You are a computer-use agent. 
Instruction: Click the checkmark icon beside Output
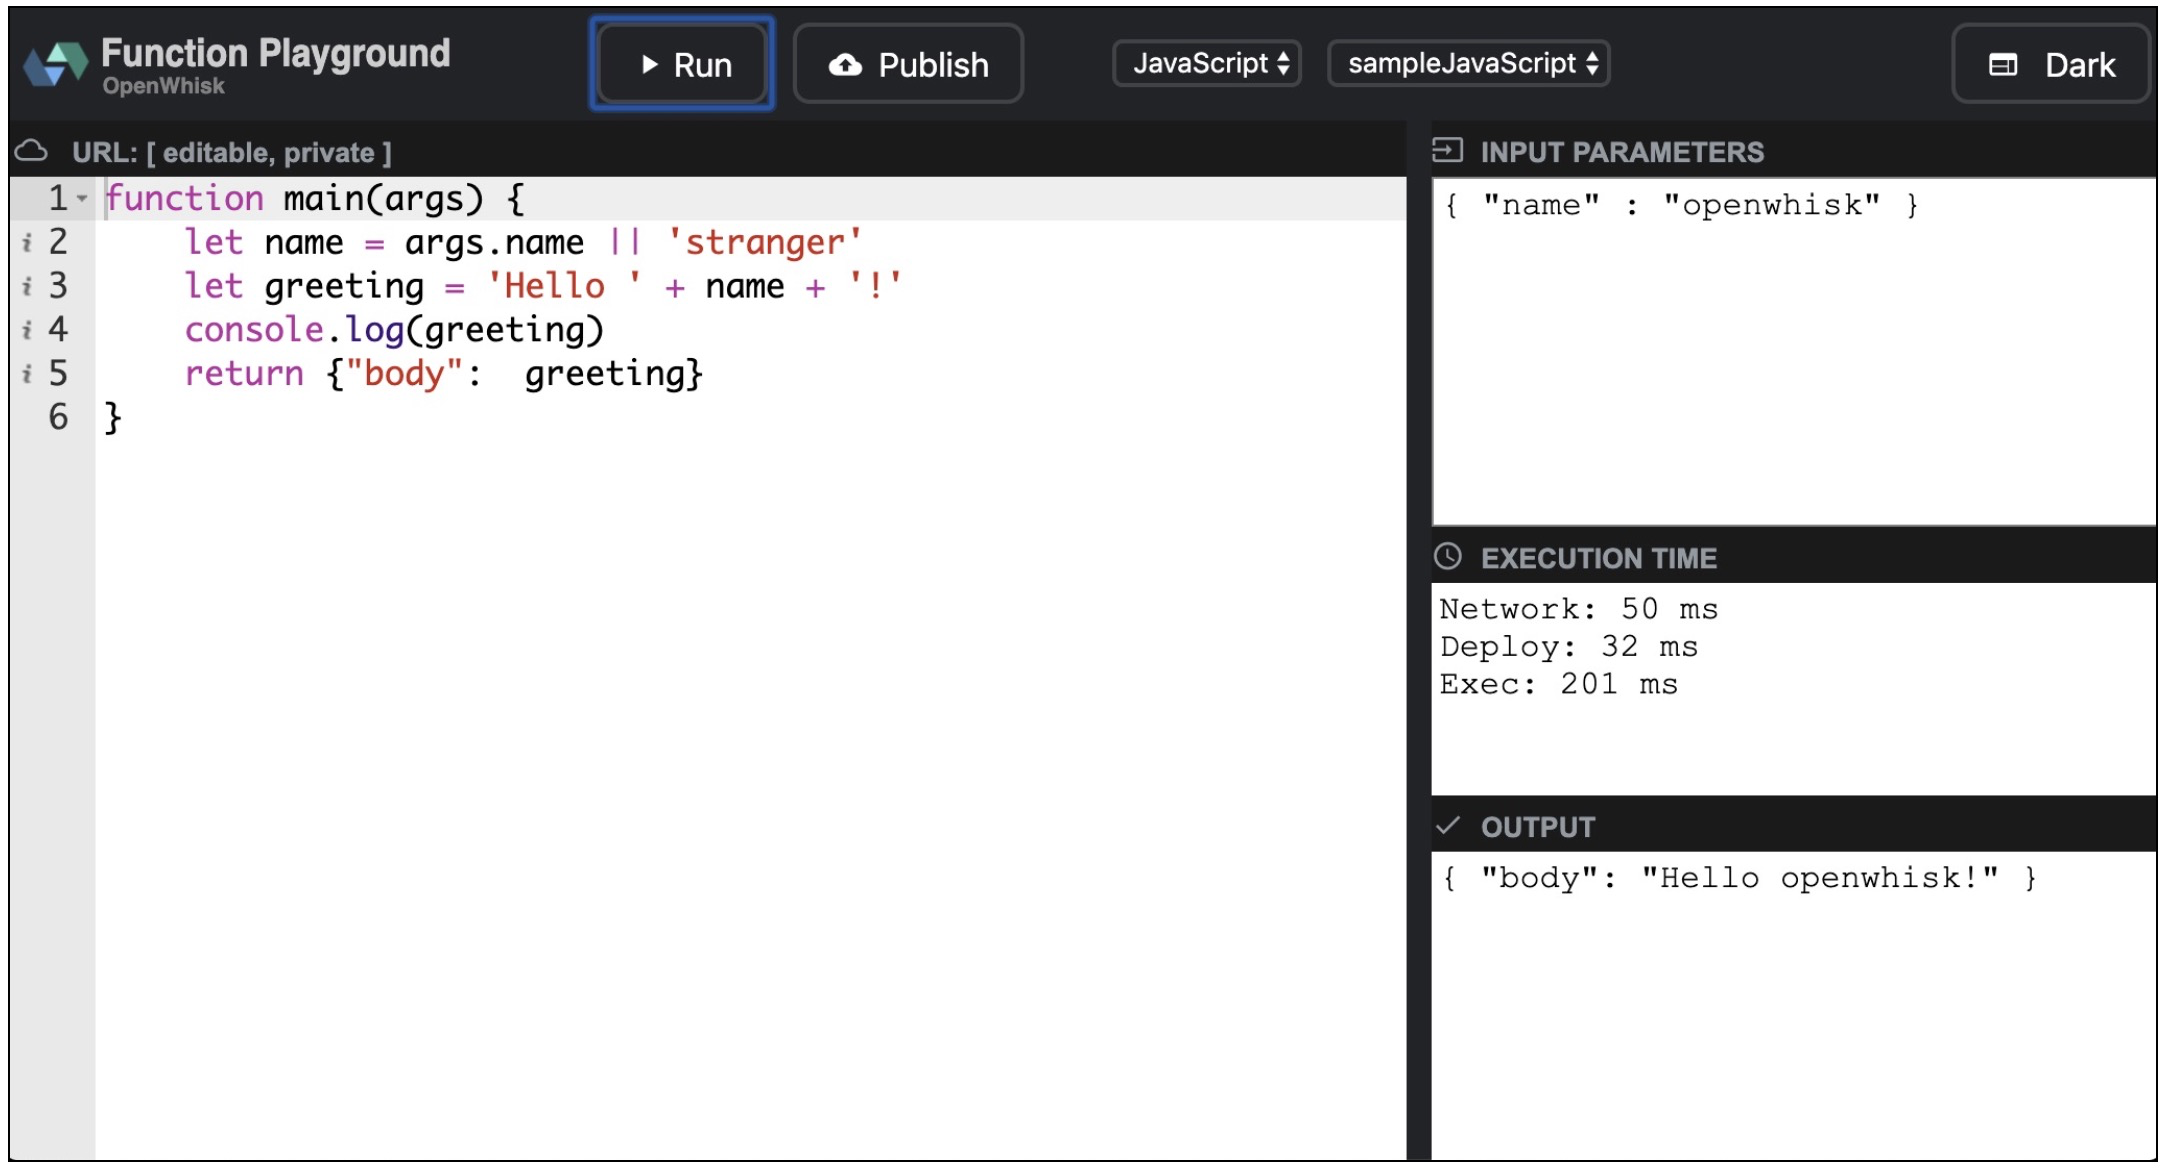pyautogui.click(x=1447, y=826)
